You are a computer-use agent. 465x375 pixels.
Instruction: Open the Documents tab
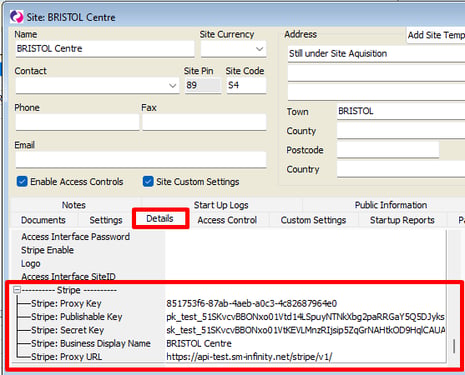(x=43, y=220)
